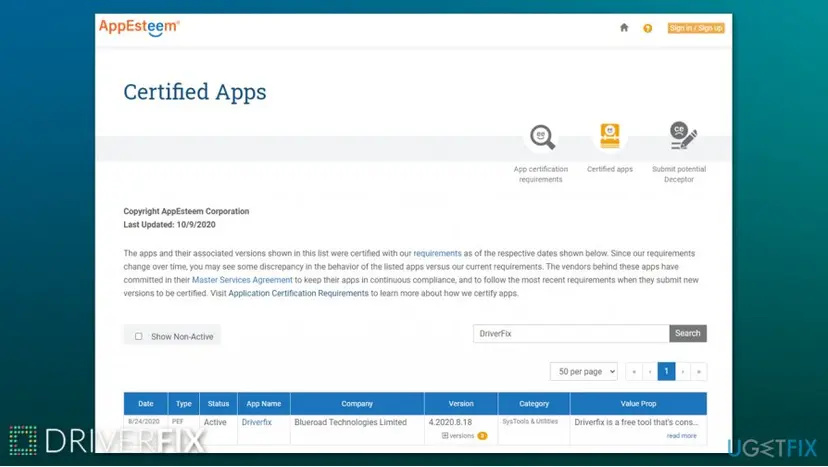Screen dimensions: 828x467
Task: Open App certification requirements magnifier icon
Action: tap(542, 137)
